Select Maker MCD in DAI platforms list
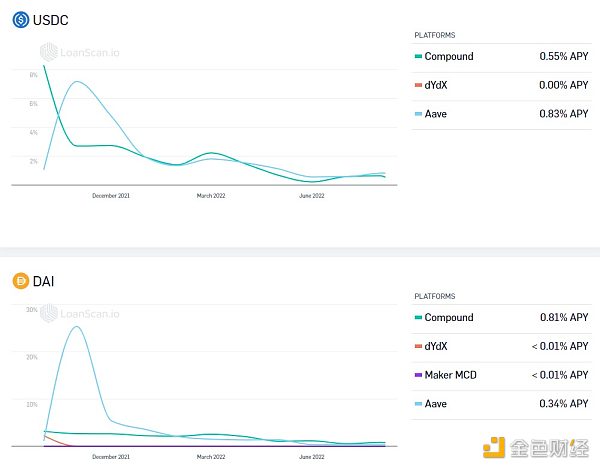 tap(451, 375)
